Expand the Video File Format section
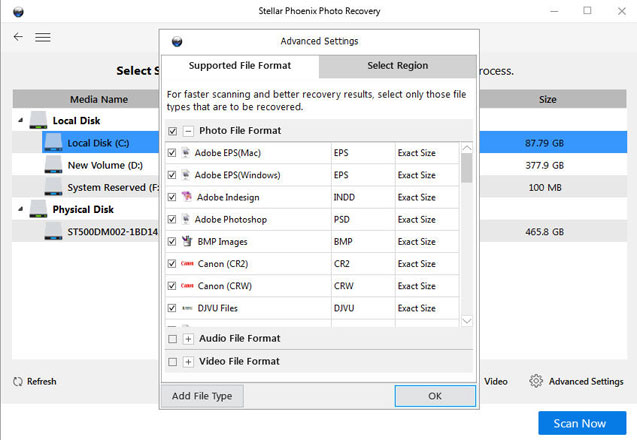 (x=188, y=362)
